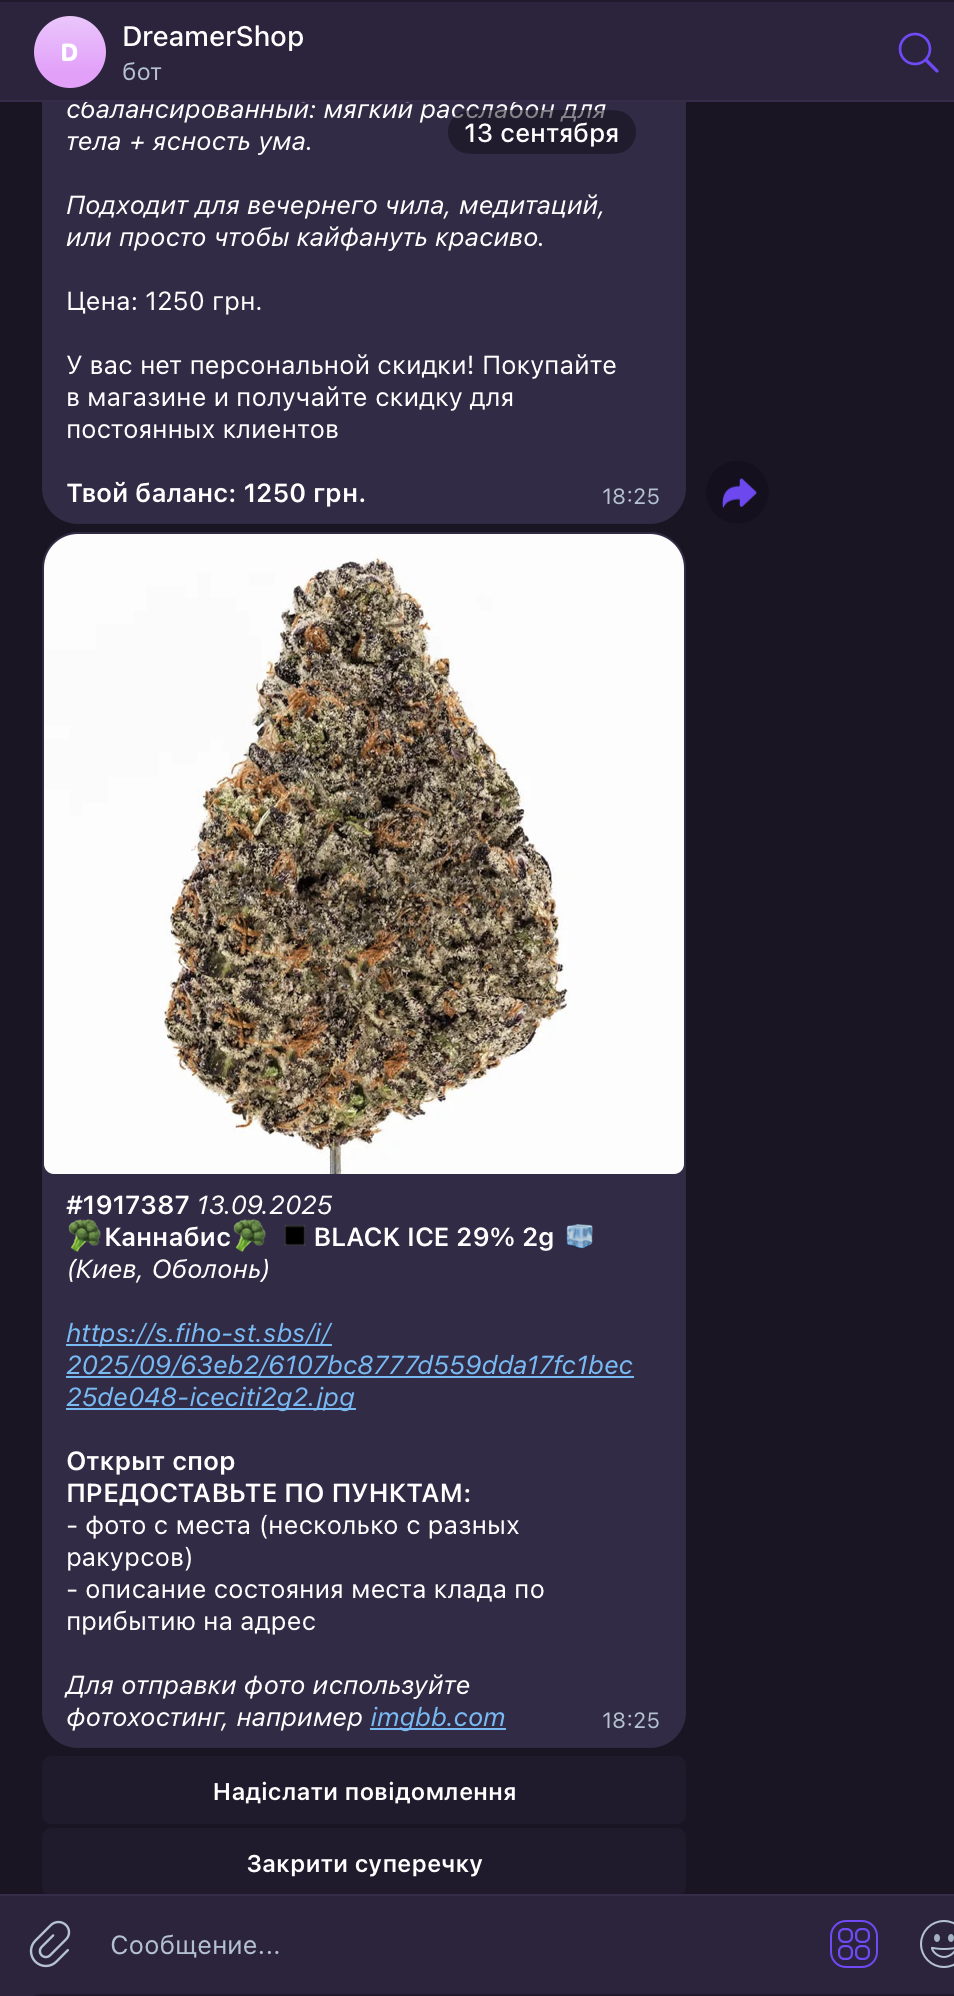
Task: Open the search magnifier in chat header
Action: (917, 52)
